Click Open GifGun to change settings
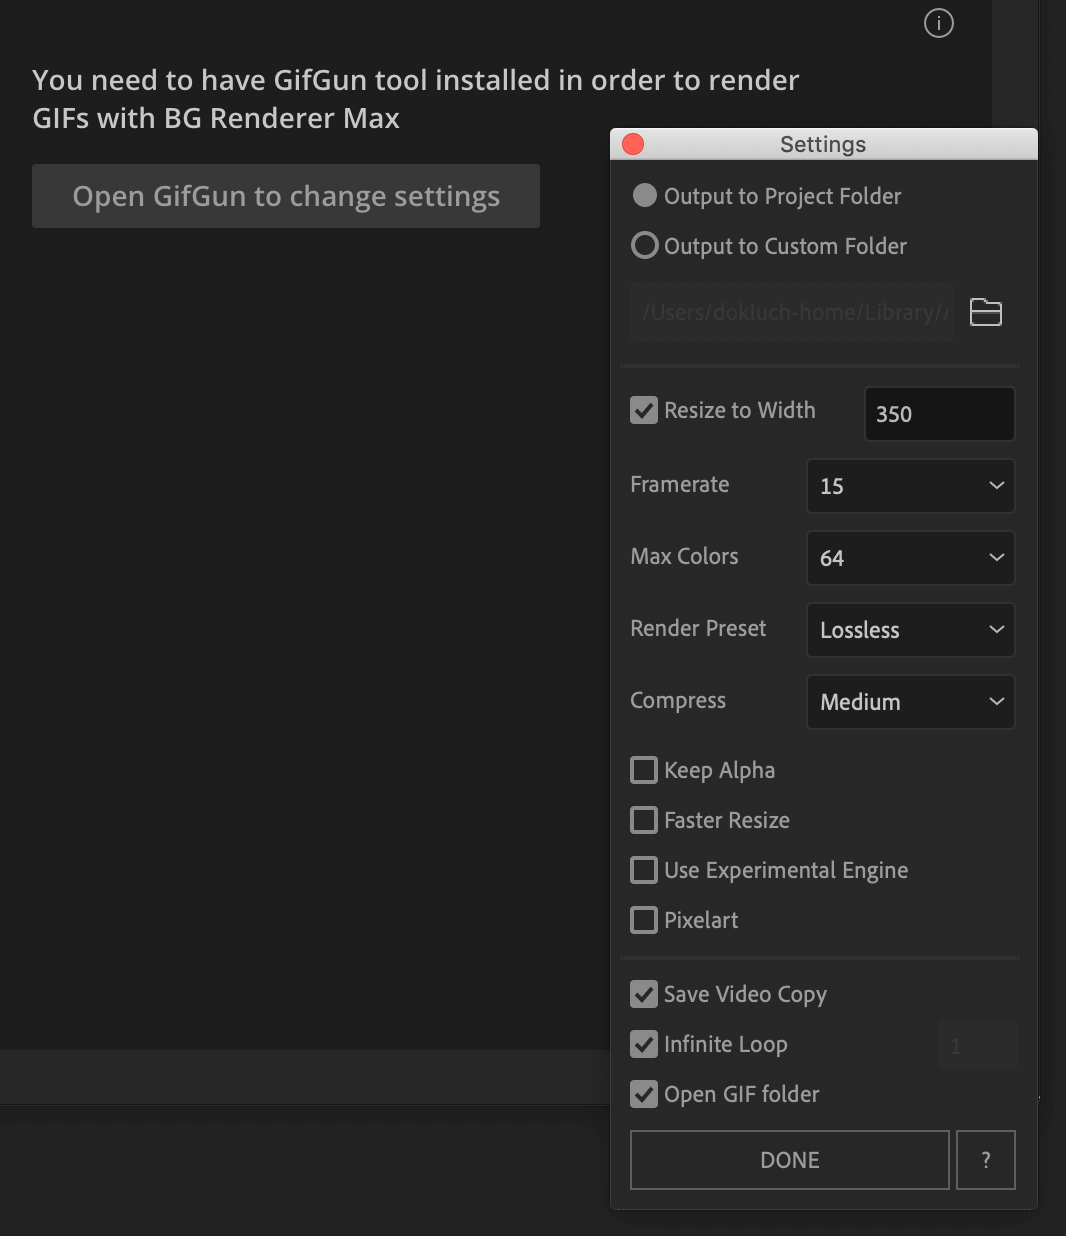Viewport: 1066px width, 1236px height. tap(286, 196)
